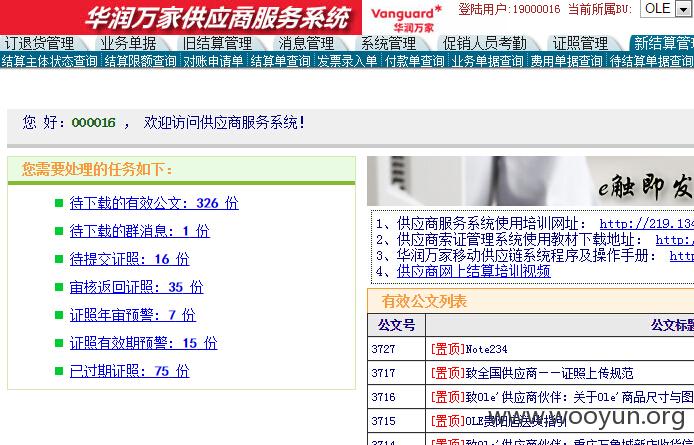Open 待下载的有效公文 326 份 link
The height and width of the screenshot is (445, 694).
[x=154, y=203]
